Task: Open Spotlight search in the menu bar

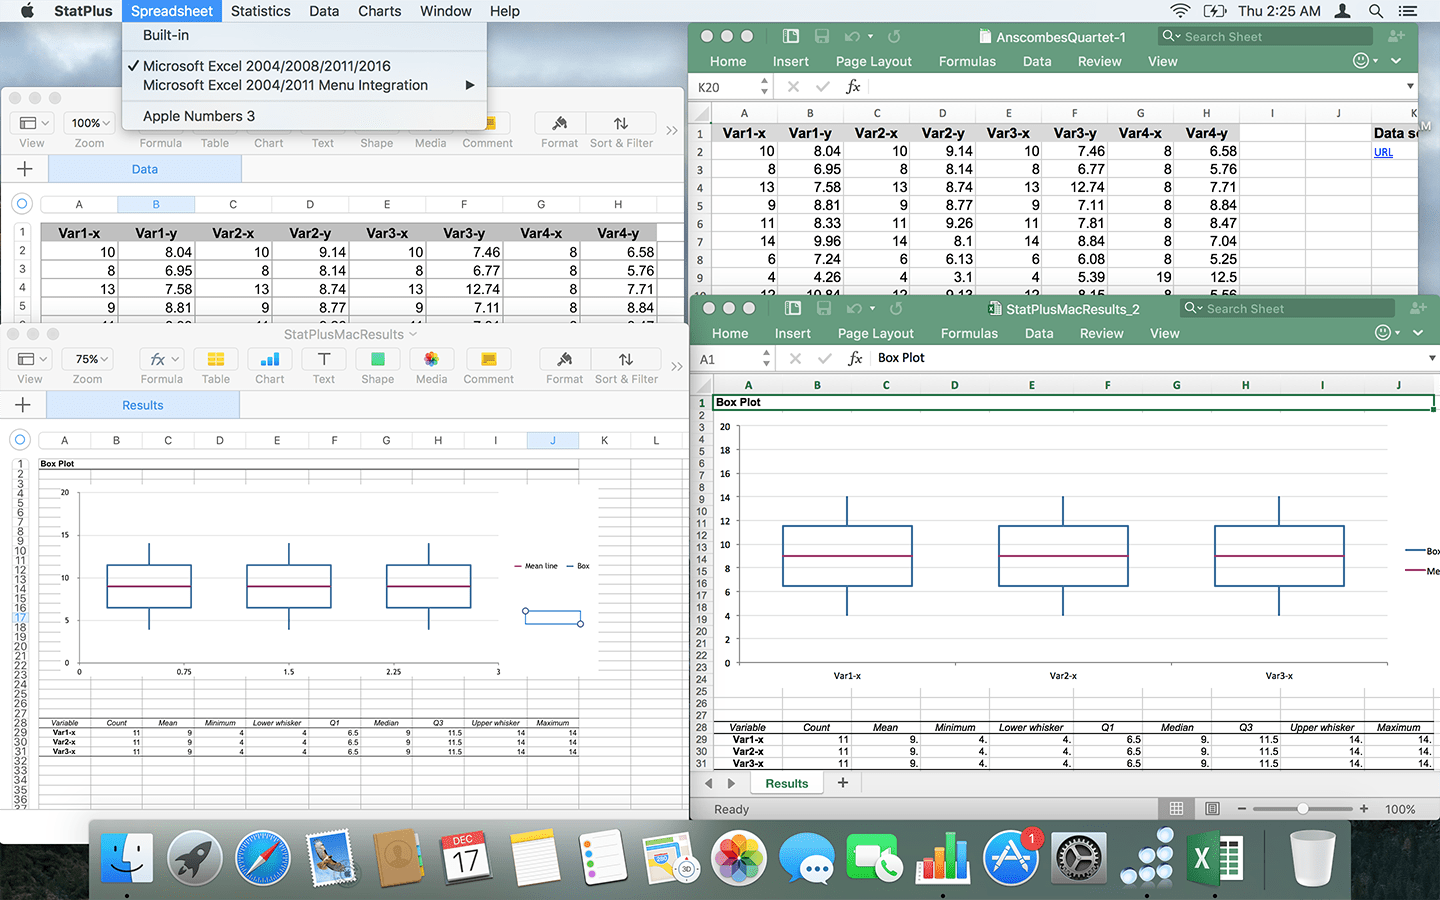Action: 1376,11
